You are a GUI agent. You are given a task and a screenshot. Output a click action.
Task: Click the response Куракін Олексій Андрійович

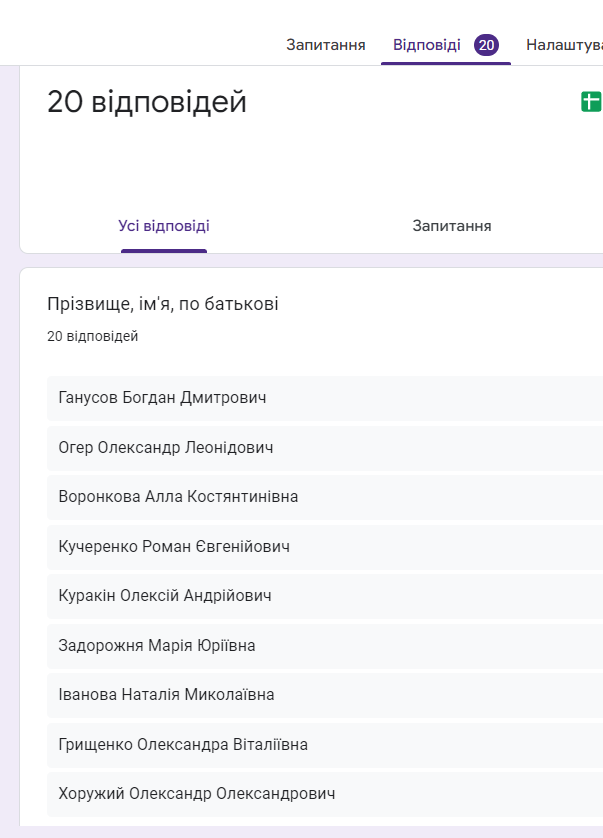pos(165,596)
